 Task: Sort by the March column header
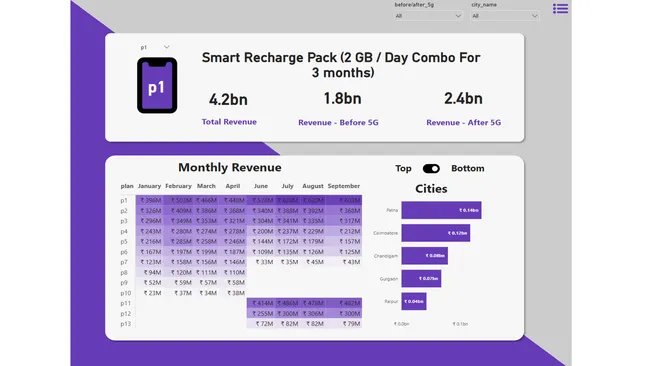206,186
